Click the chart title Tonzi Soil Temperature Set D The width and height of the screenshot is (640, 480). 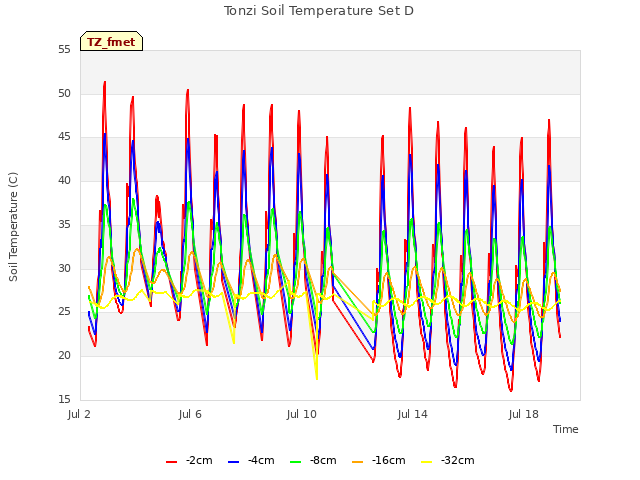319,11
